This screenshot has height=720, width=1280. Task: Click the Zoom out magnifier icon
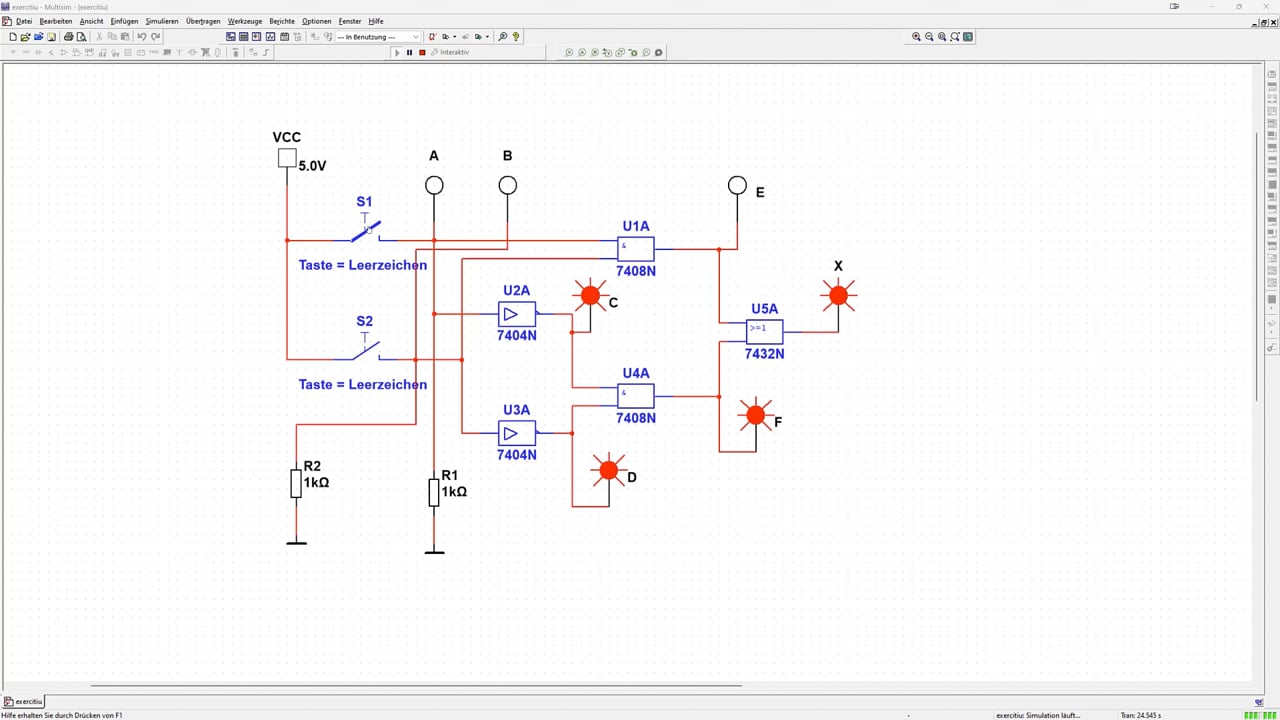tap(929, 37)
